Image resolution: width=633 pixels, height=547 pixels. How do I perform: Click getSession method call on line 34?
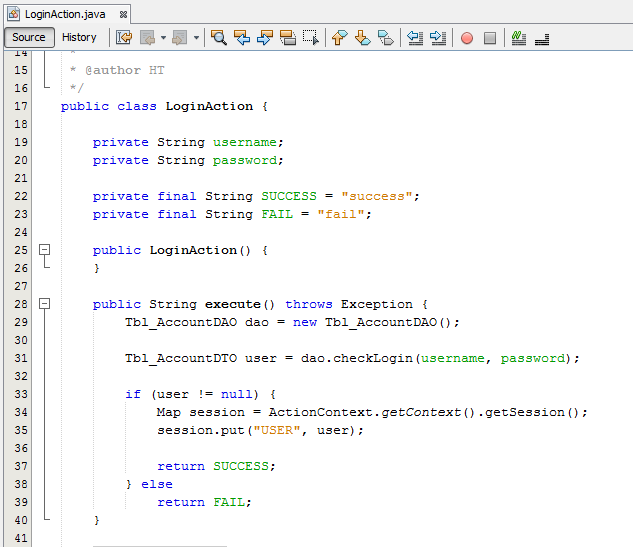click(x=524, y=412)
